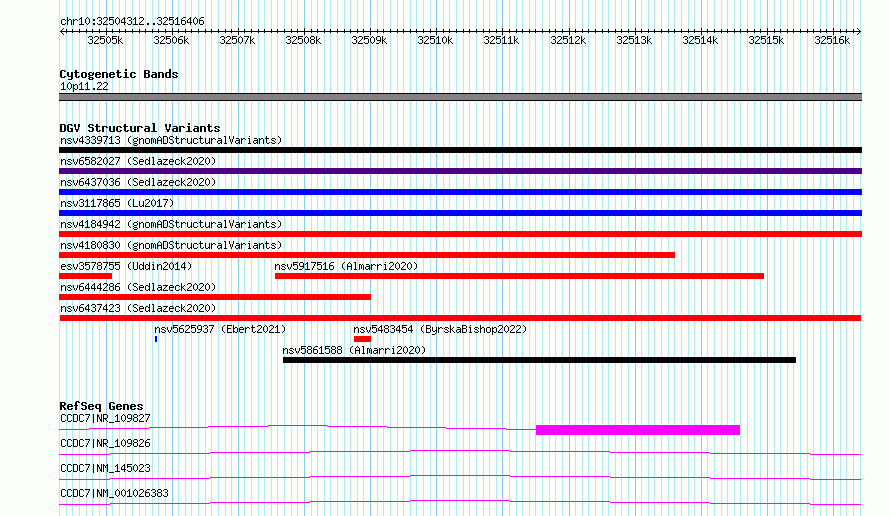Click the gray 10p11.22 cytogenetic band bar
This screenshot has width=890, height=516.
(460, 97)
